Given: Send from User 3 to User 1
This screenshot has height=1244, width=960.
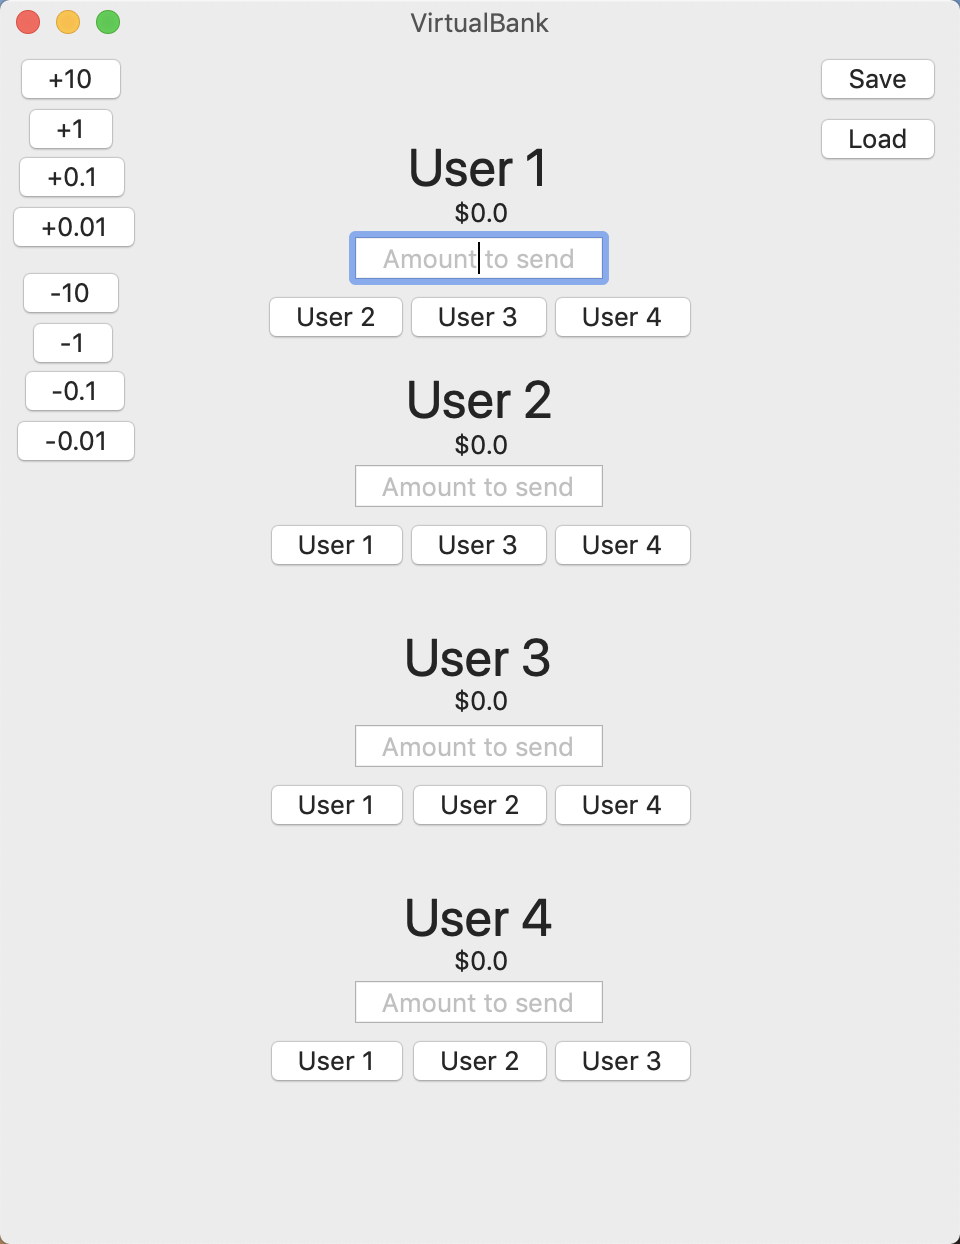Looking at the screenshot, I should [336, 805].
